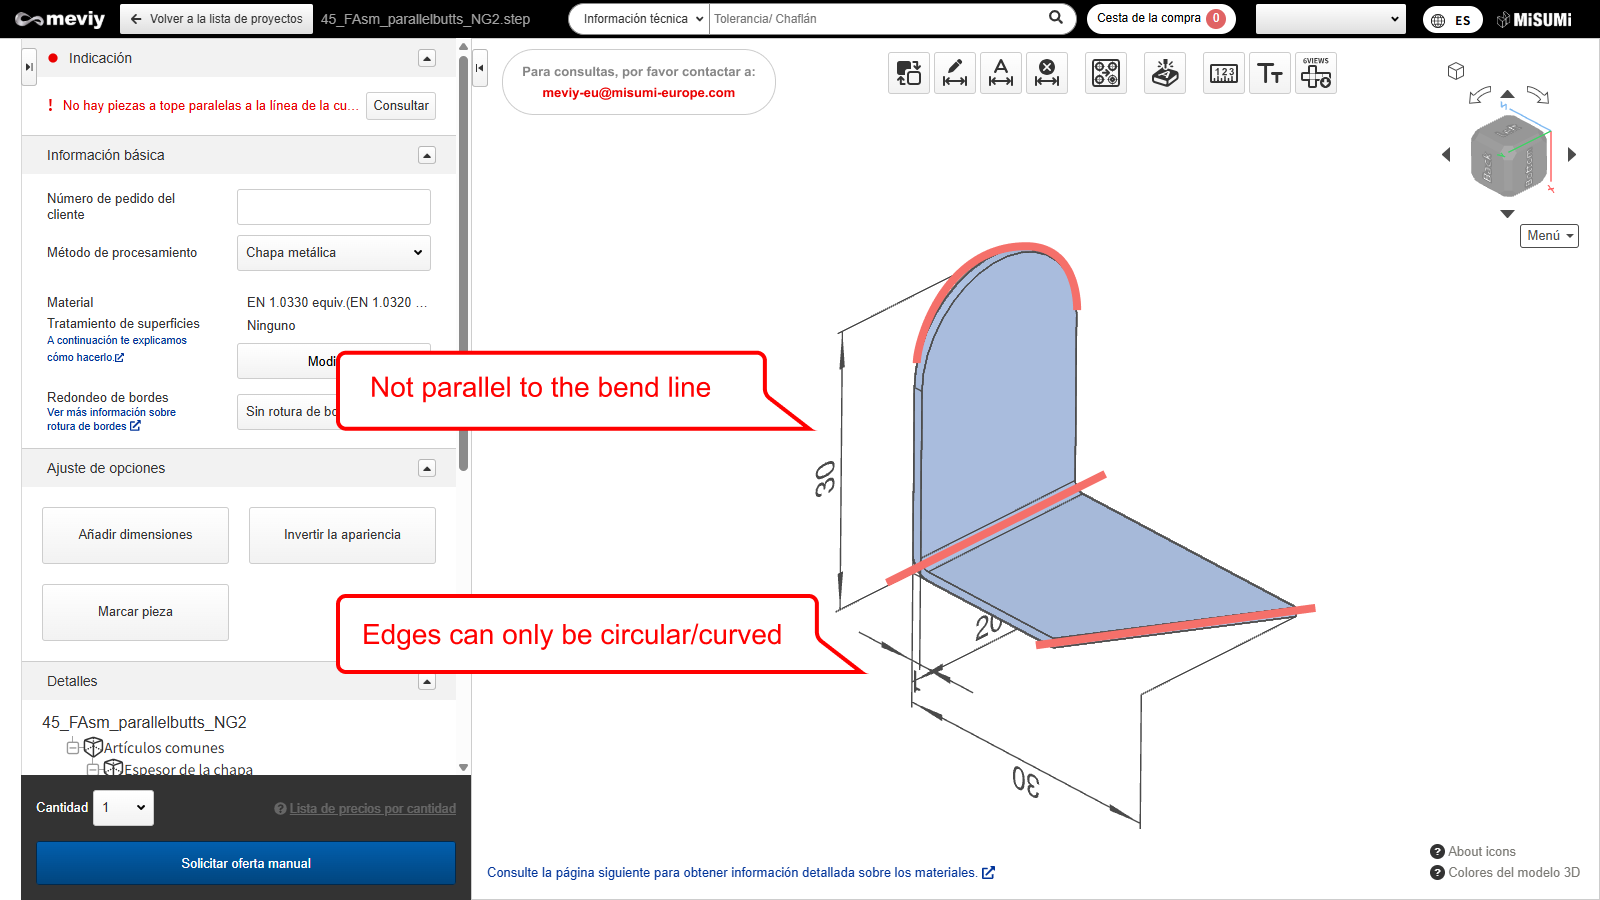This screenshot has width=1600, height=900.
Task: Open the Método de procesamiento dropdown
Action: point(333,253)
